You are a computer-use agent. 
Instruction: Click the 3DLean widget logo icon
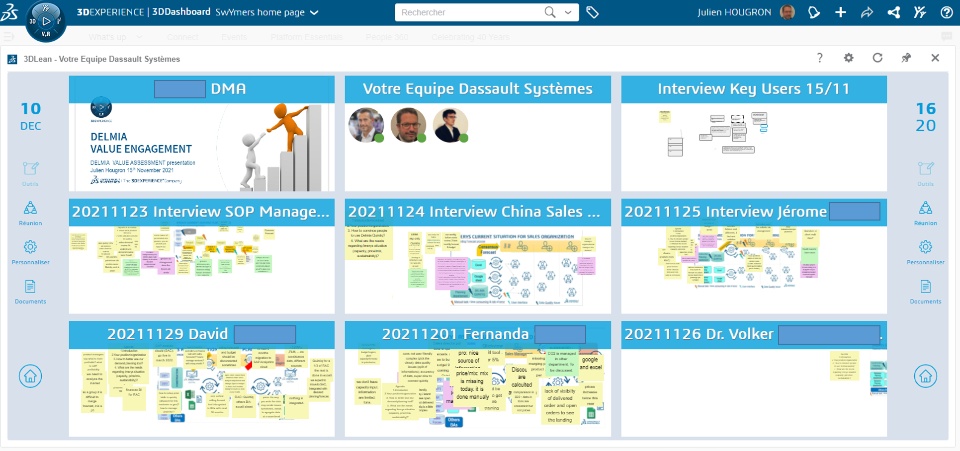point(12,59)
